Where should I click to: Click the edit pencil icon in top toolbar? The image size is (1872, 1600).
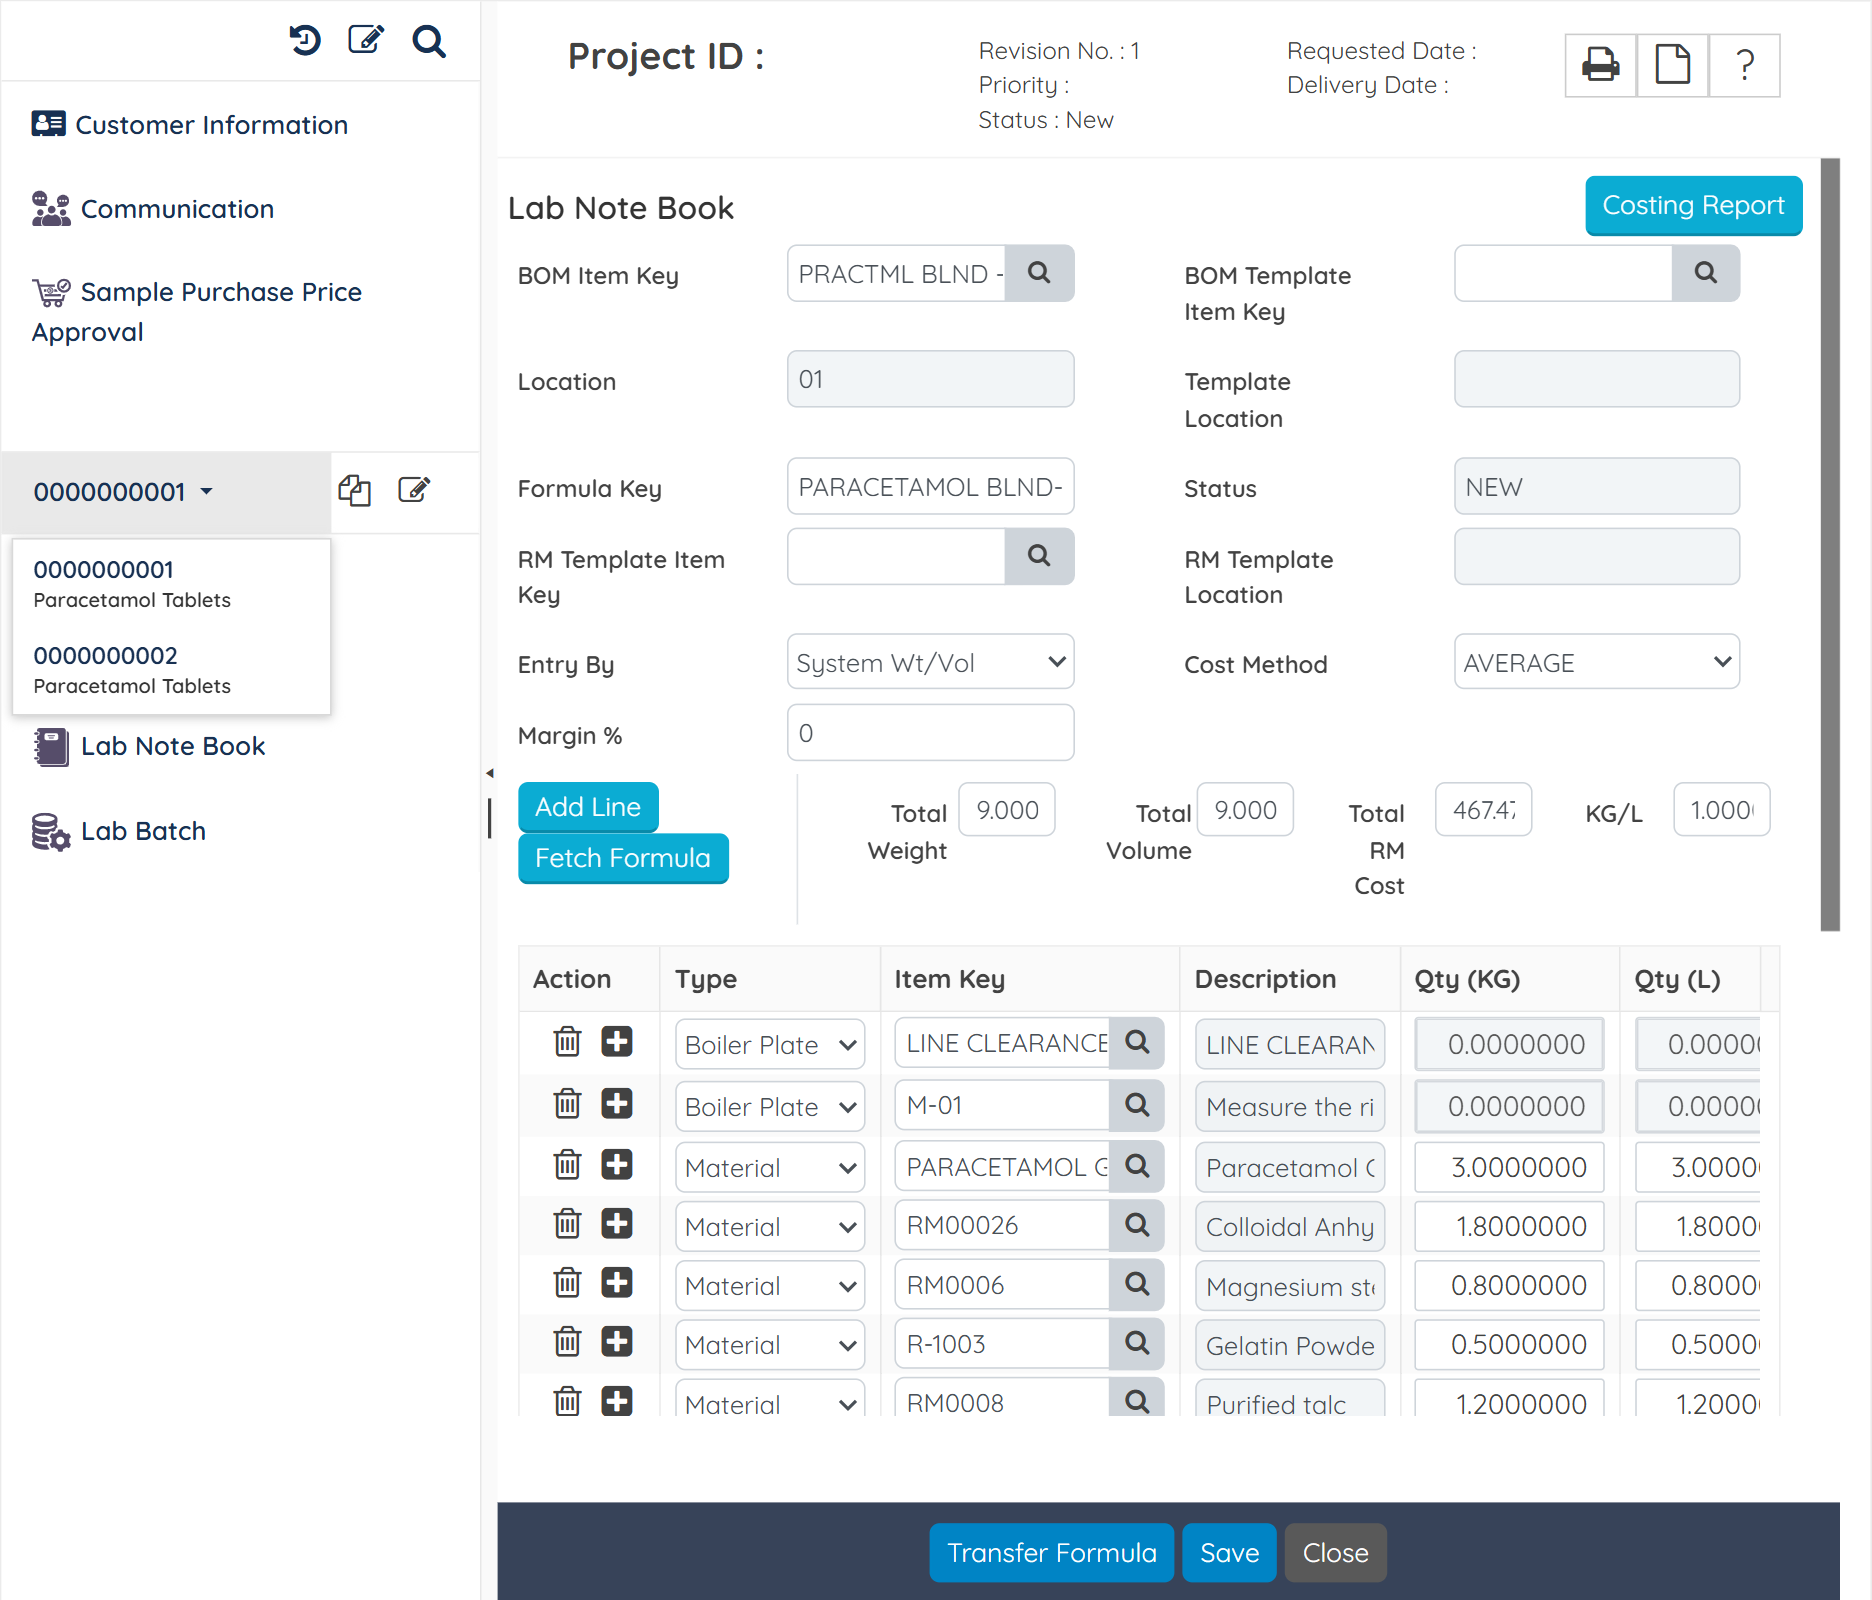366,41
